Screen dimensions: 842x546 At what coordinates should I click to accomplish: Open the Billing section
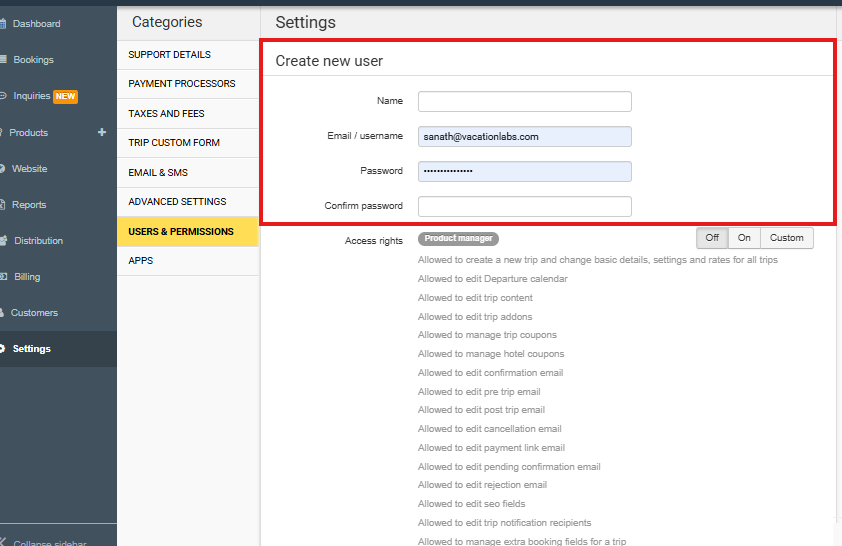click(x=27, y=277)
